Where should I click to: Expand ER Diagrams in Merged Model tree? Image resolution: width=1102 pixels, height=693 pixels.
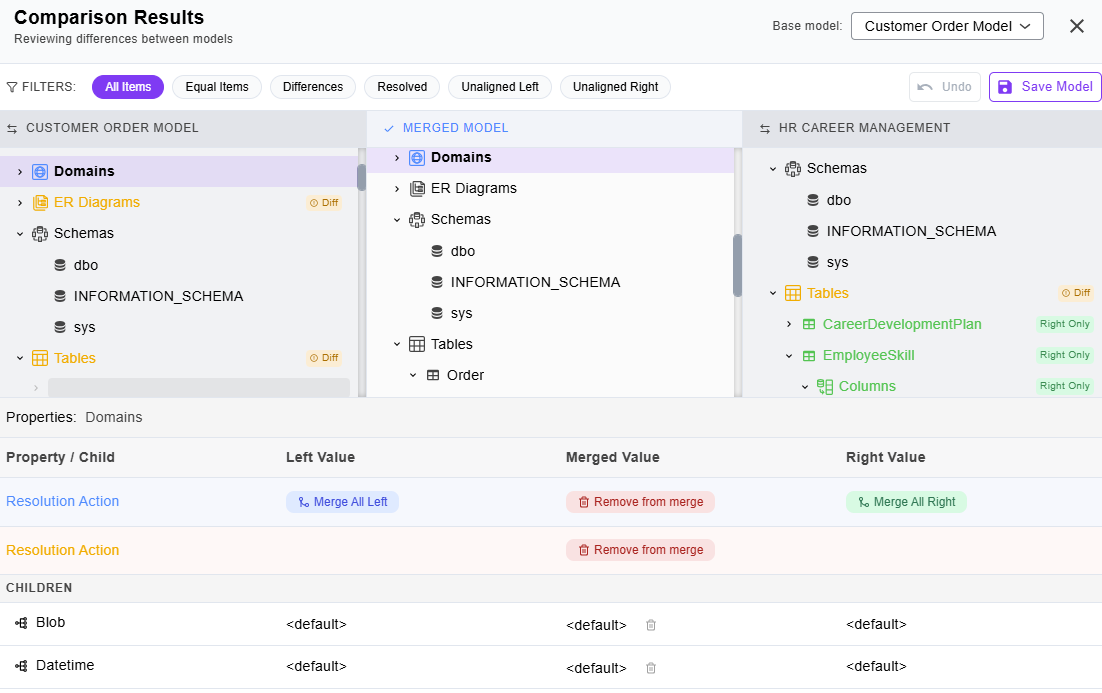pyautogui.click(x=396, y=188)
